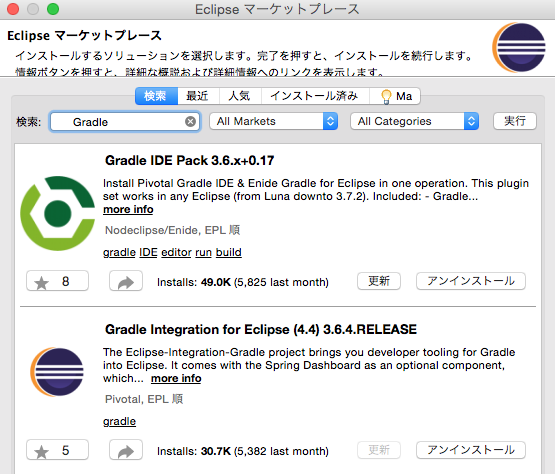Star the Gradle IDE Pack entry

(57, 281)
